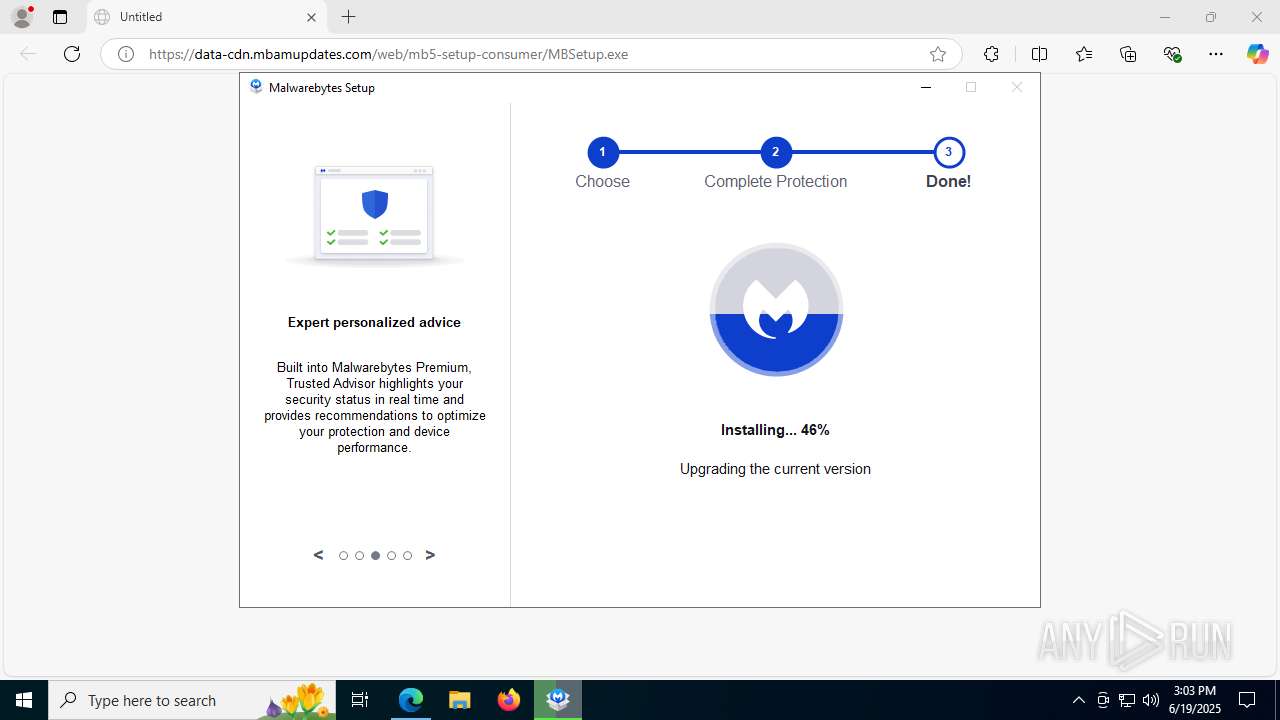1280x720 pixels.
Task: Open Settings and more ellipsis menu
Action: pyautogui.click(x=1216, y=54)
